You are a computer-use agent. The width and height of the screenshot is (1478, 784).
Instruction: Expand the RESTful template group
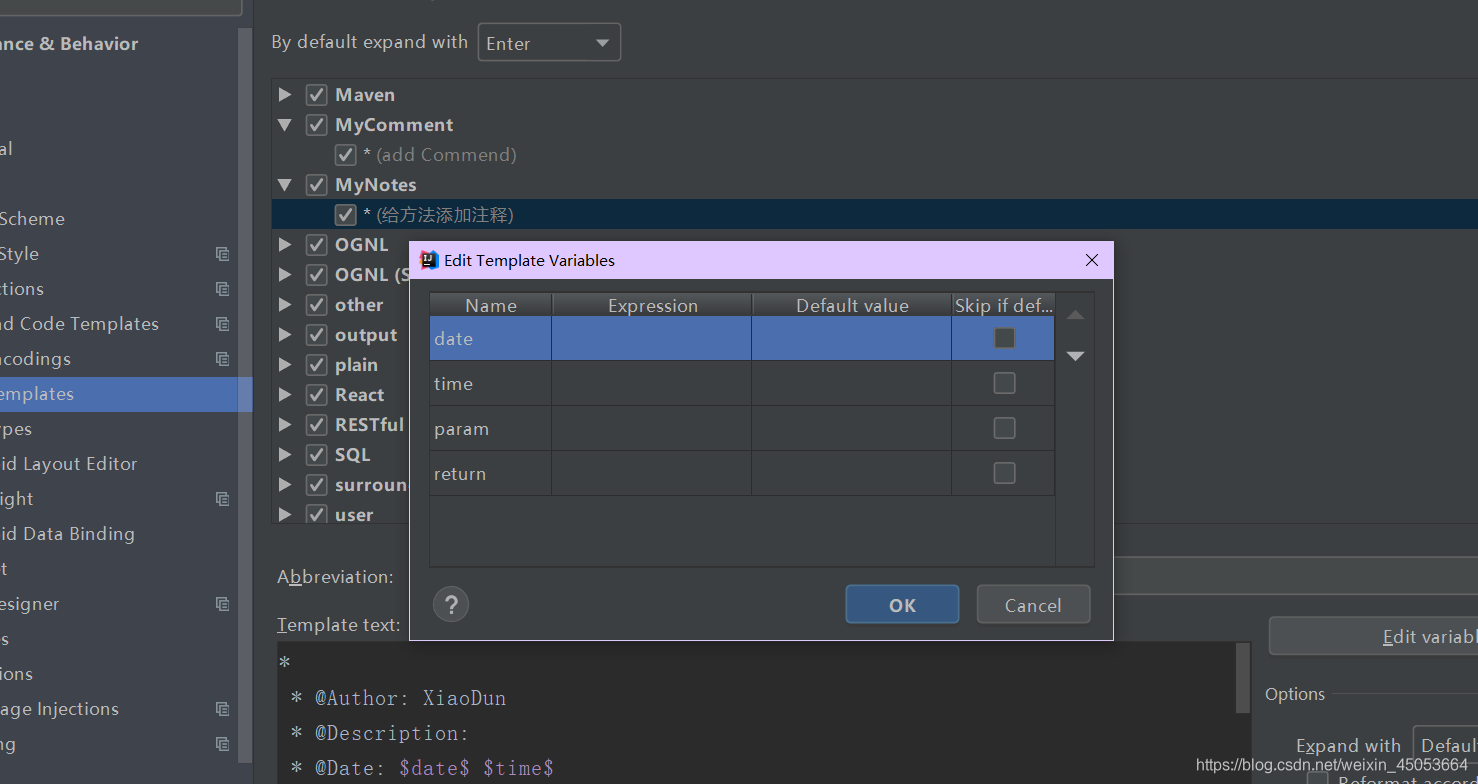[285, 425]
